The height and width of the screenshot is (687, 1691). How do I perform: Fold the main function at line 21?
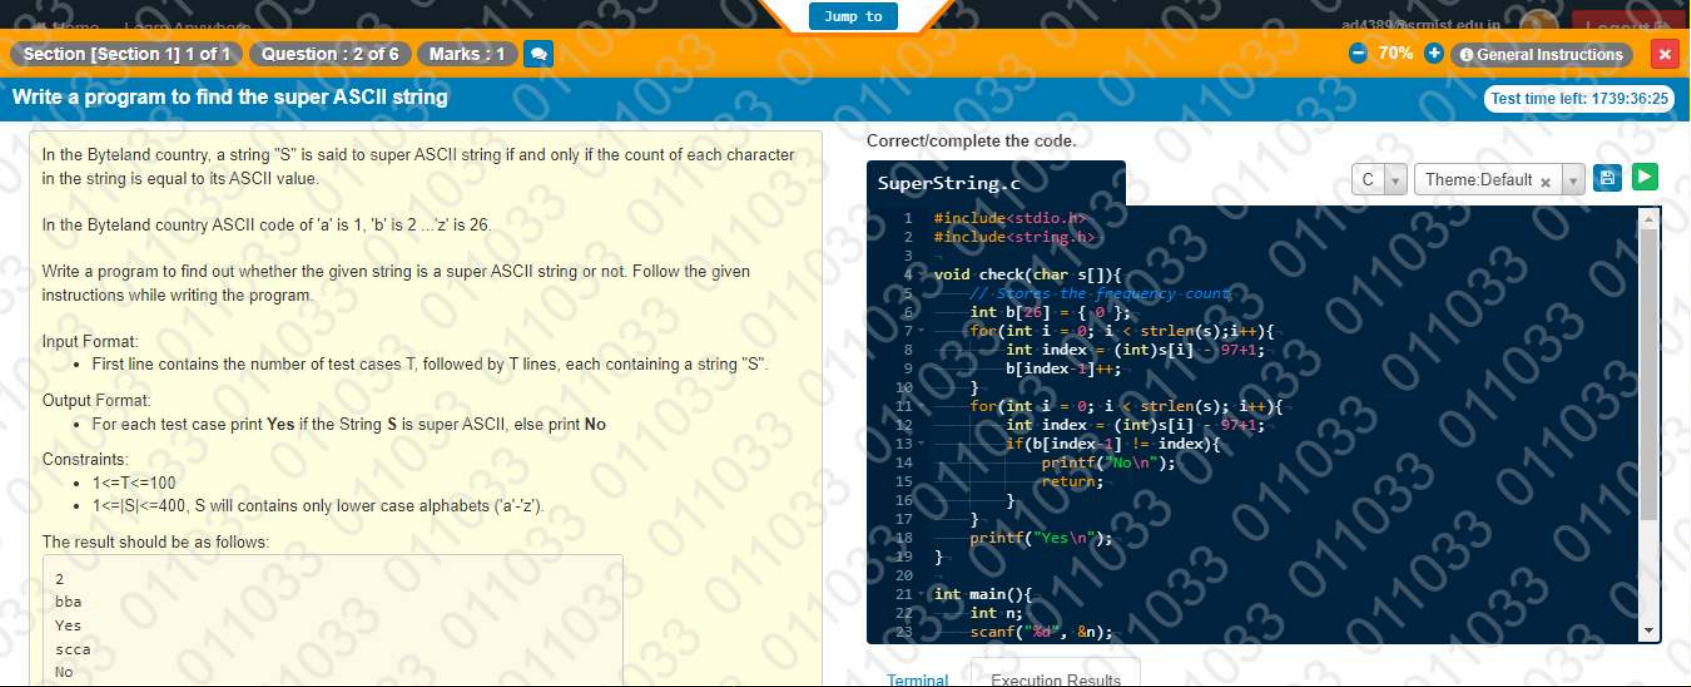[921, 594]
